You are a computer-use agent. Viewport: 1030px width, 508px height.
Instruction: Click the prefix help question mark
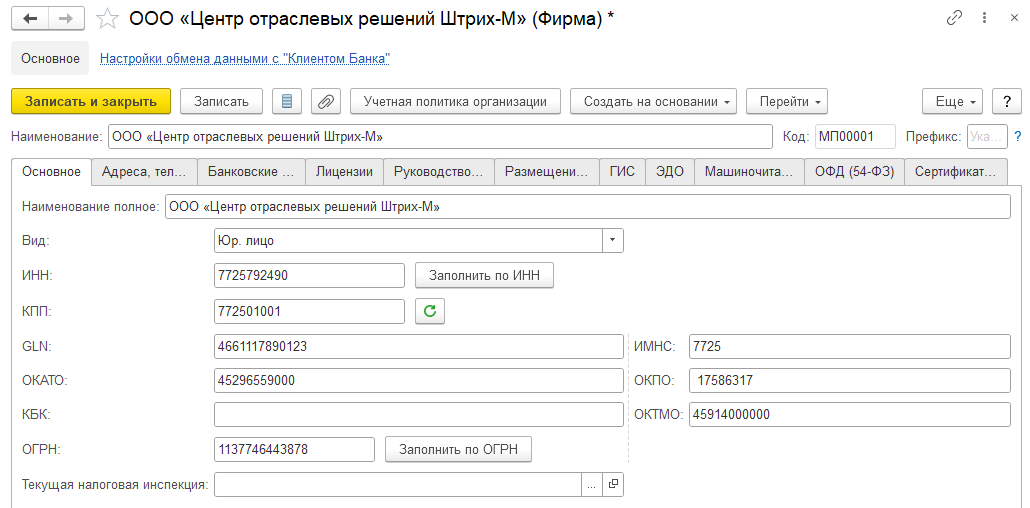1017,137
